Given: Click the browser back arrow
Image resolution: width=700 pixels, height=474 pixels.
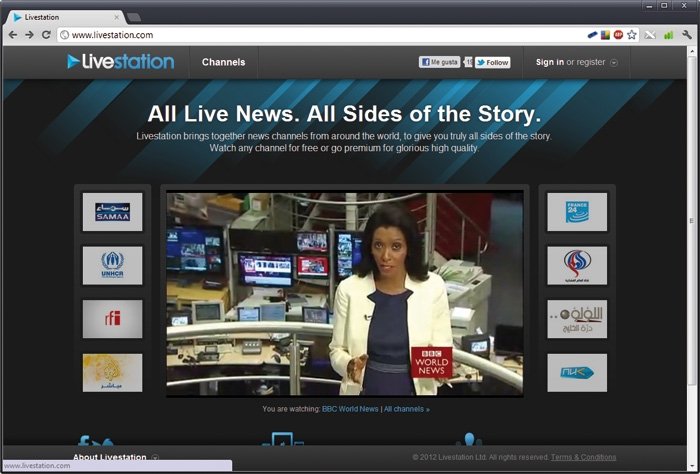Looking at the screenshot, I should [13, 35].
